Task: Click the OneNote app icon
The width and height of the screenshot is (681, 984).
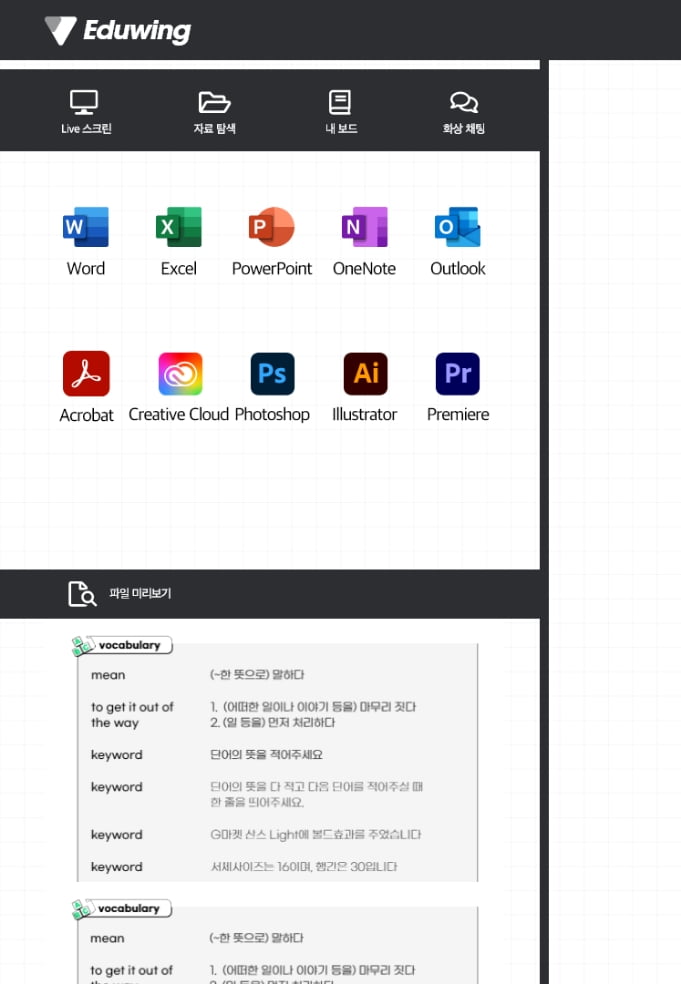Action: coord(364,228)
